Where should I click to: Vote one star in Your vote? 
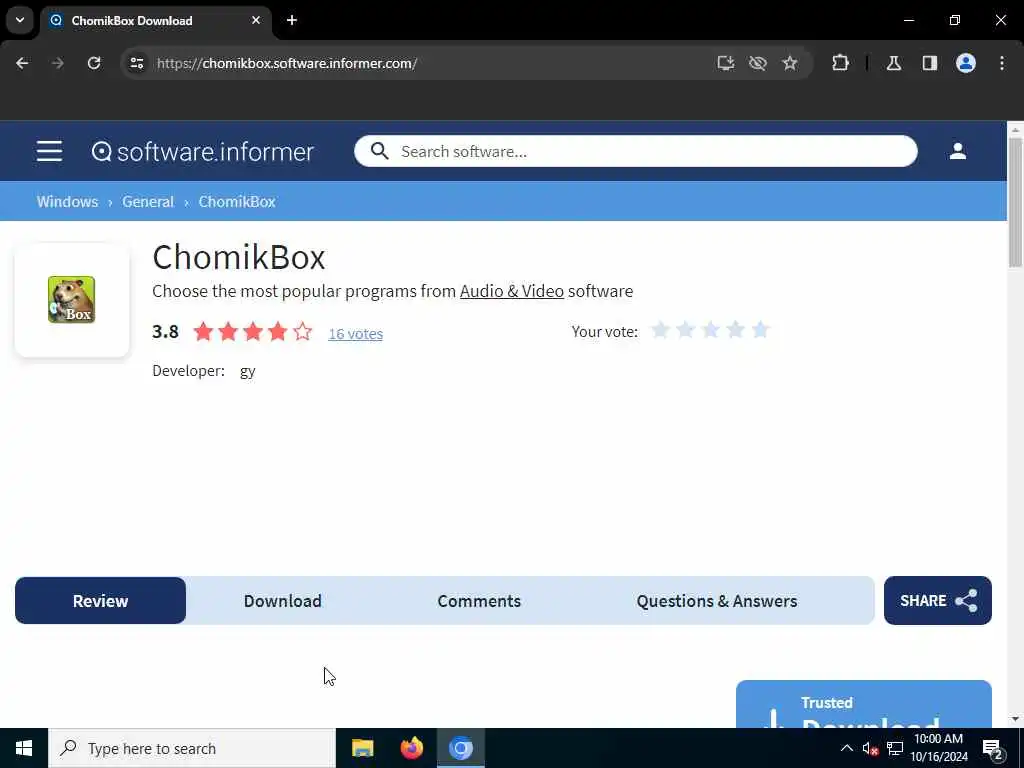point(660,330)
